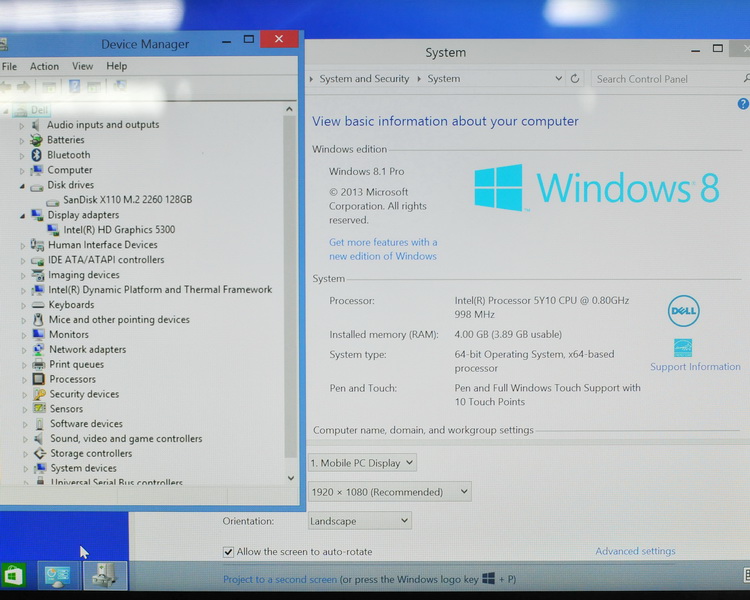Open the Support Information link
This screenshot has height=600, width=750.
(x=695, y=367)
